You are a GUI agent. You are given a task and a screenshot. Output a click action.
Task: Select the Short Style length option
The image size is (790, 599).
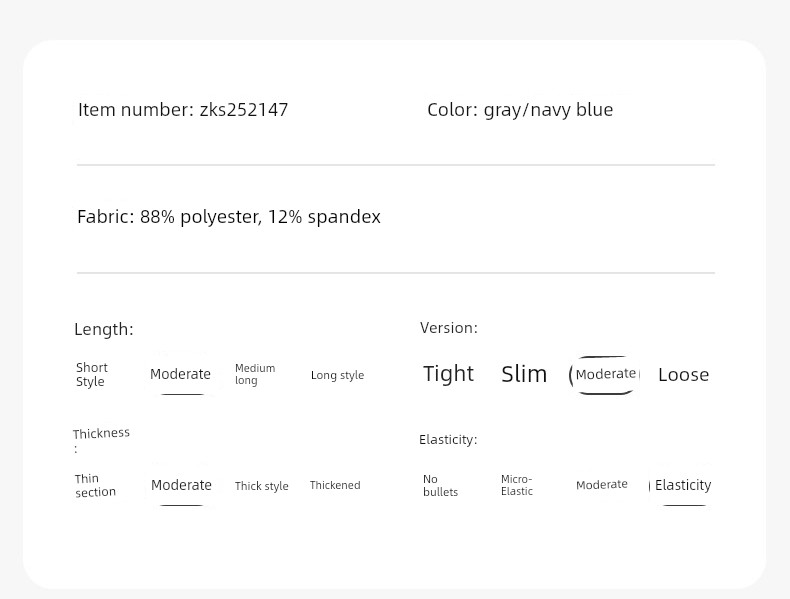tap(92, 374)
